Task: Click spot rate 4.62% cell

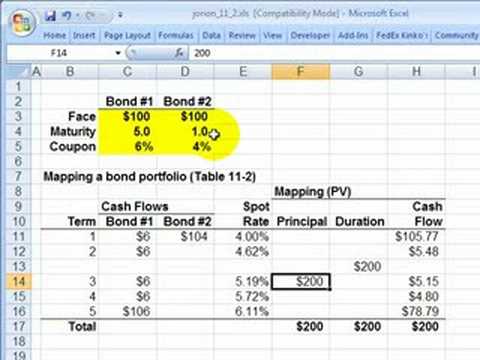Action: [243, 251]
